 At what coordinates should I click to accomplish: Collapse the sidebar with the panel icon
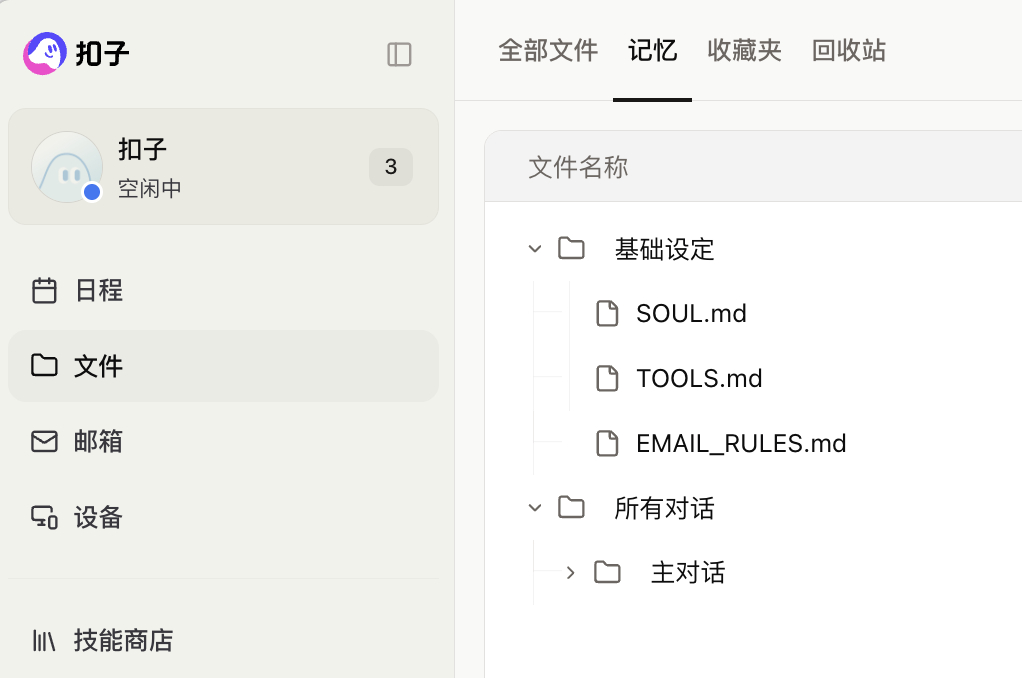coord(399,55)
